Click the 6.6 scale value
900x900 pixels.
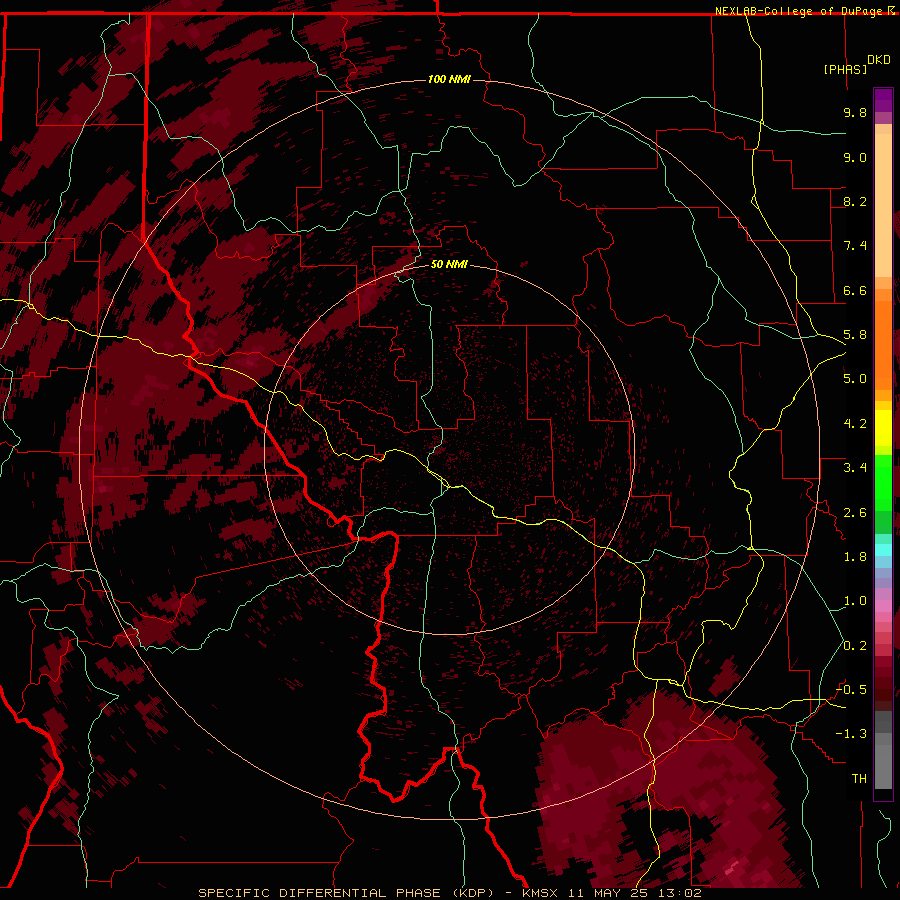click(x=855, y=290)
